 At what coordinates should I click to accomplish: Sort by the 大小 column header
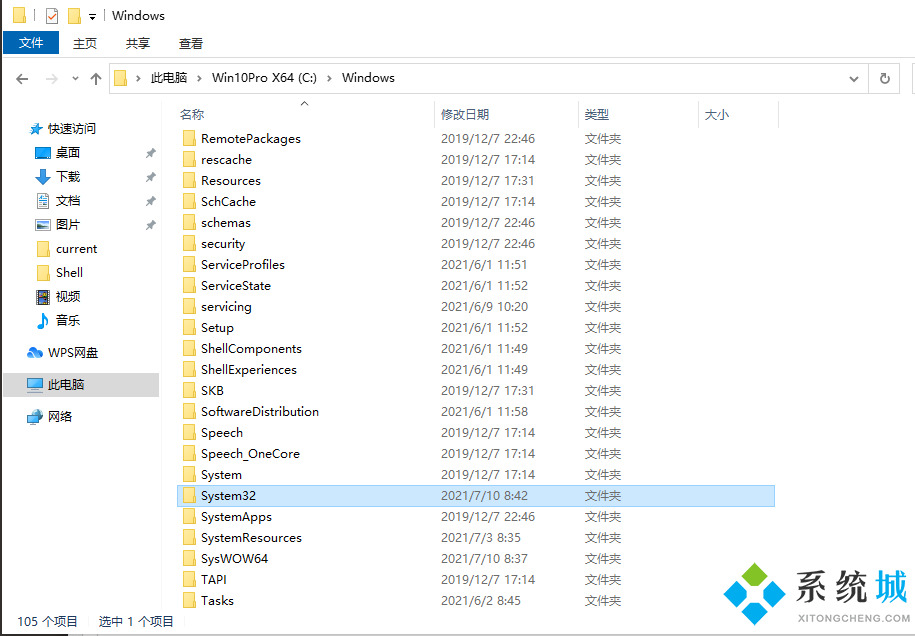(x=717, y=114)
